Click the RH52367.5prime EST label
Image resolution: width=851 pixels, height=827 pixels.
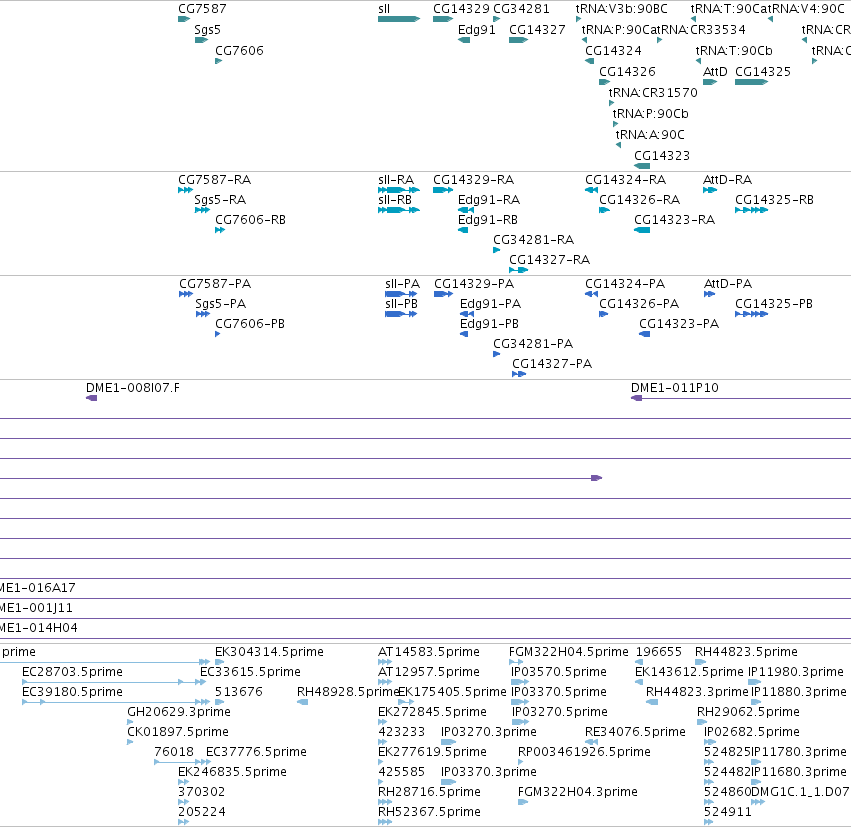tap(429, 812)
